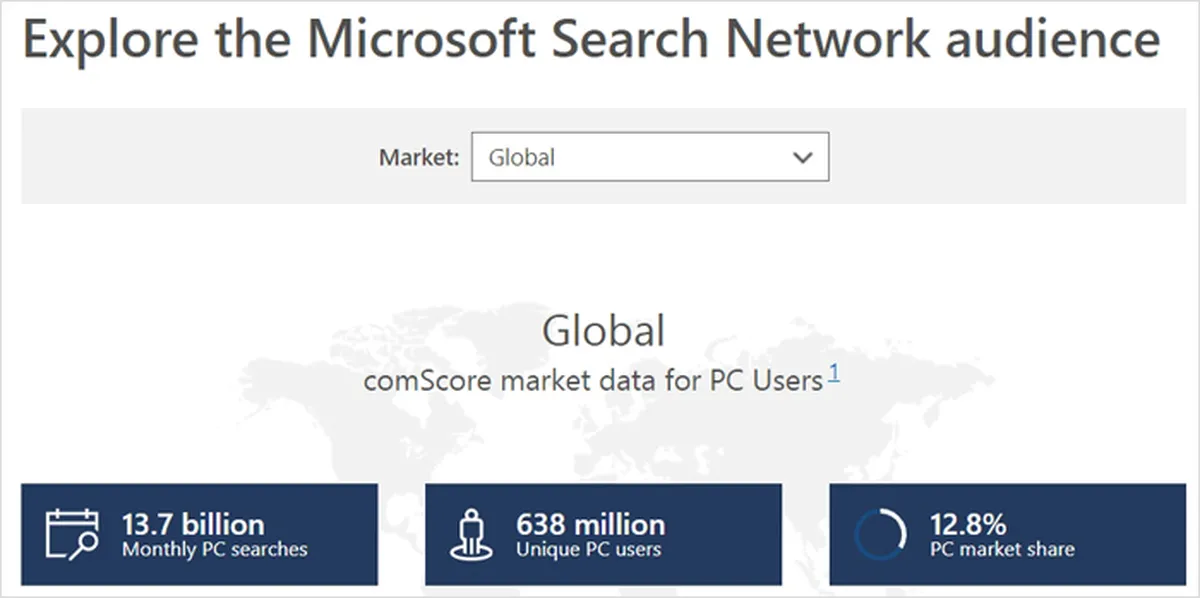
Task: Click the Market: field label
Action: (x=419, y=157)
